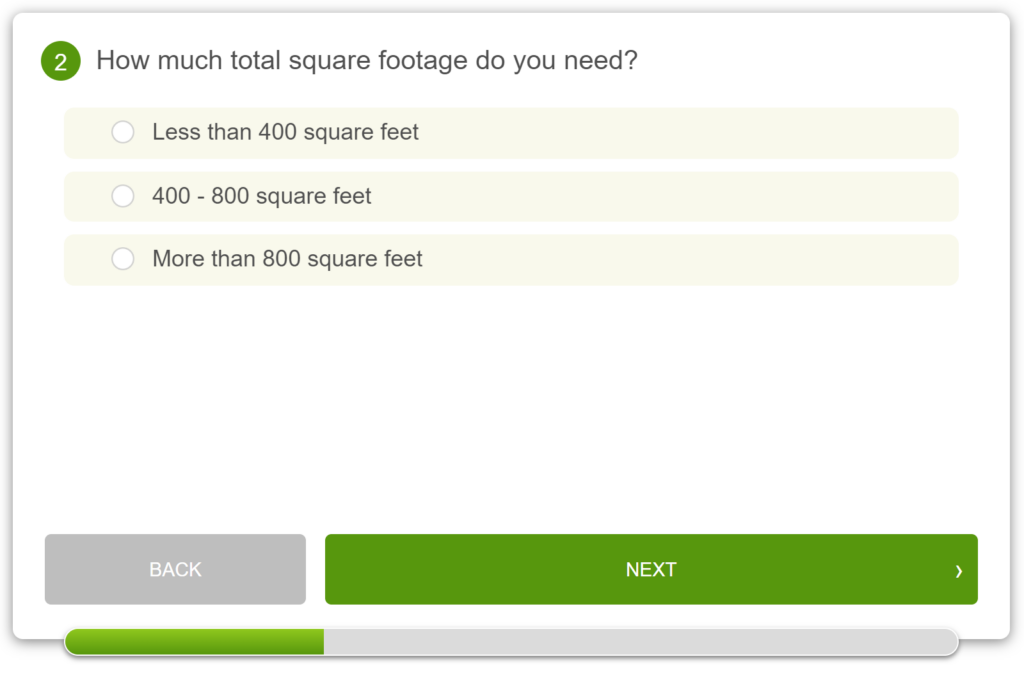Click the "Less than 400 square feet" label text
The width and height of the screenshot is (1024, 675).
pyautogui.click(x=285, y=132)
